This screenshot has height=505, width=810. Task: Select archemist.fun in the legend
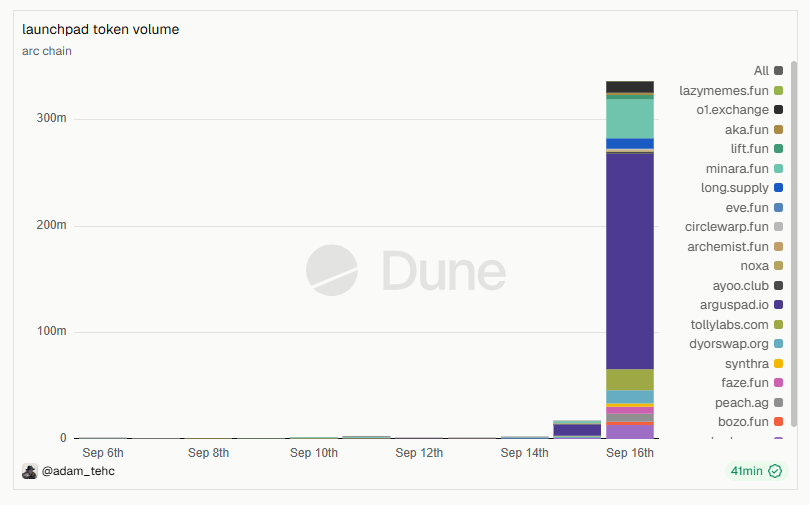pyautogui.click(x=735, y=247)
